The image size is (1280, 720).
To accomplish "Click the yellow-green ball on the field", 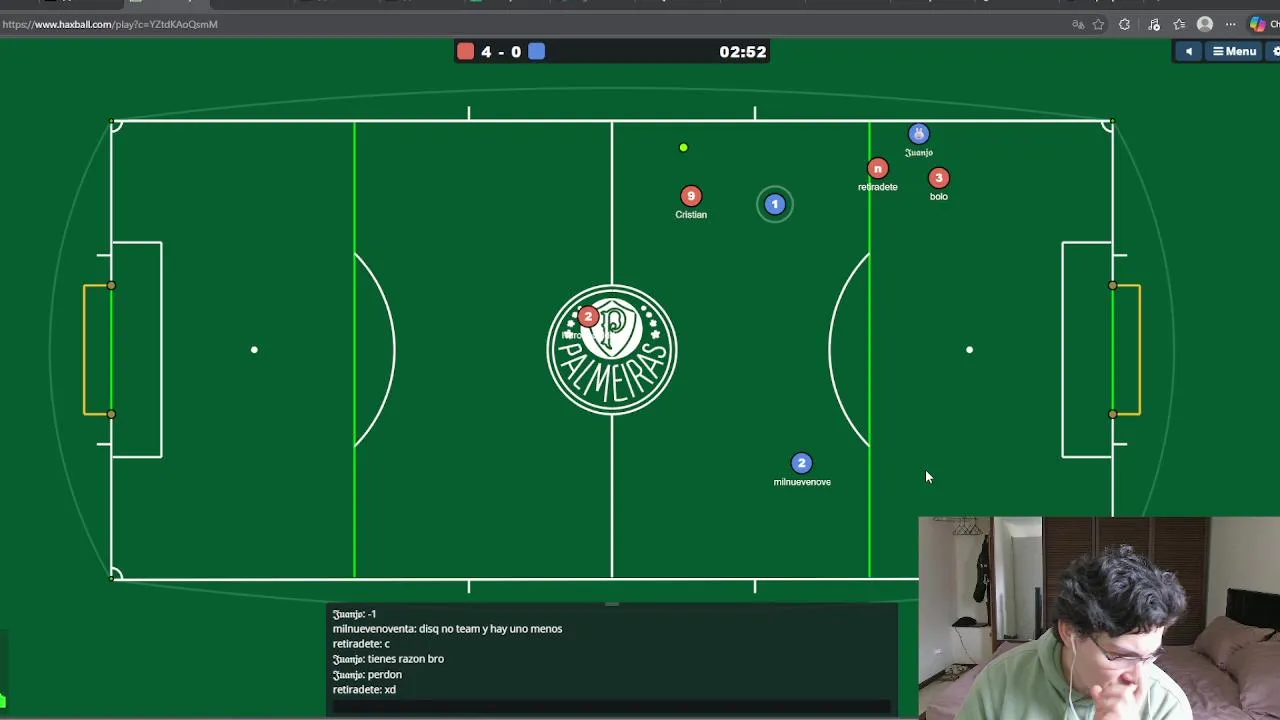I will (684, 148).
